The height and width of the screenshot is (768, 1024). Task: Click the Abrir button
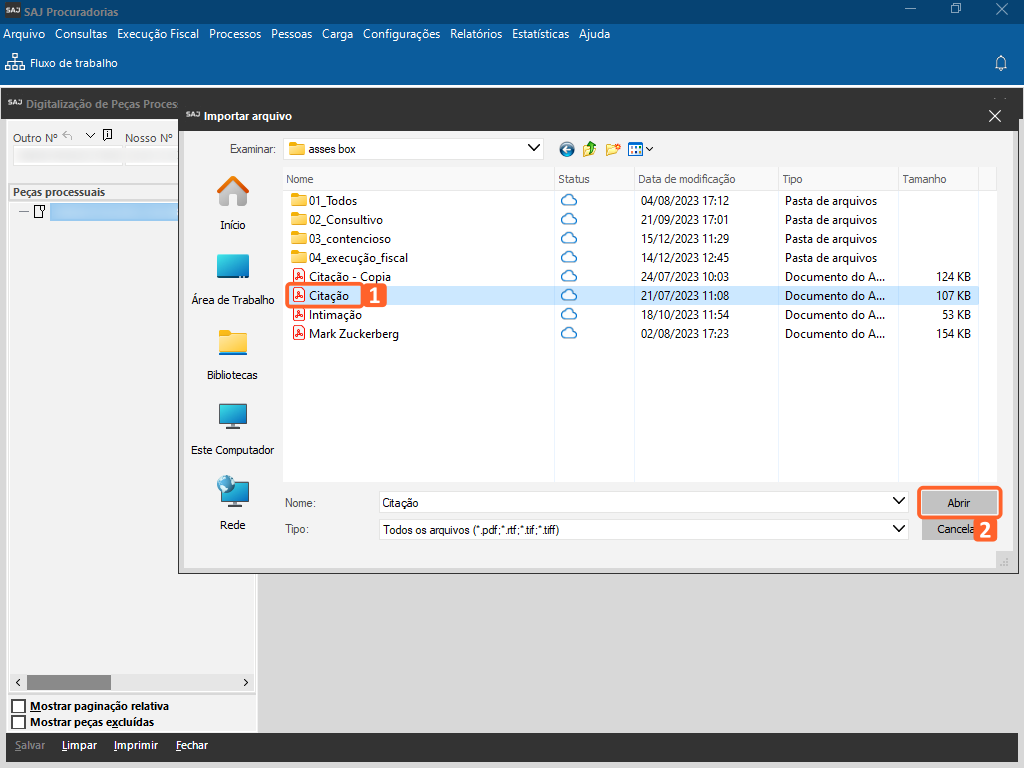pyautogui.click(x=958, y=502)
